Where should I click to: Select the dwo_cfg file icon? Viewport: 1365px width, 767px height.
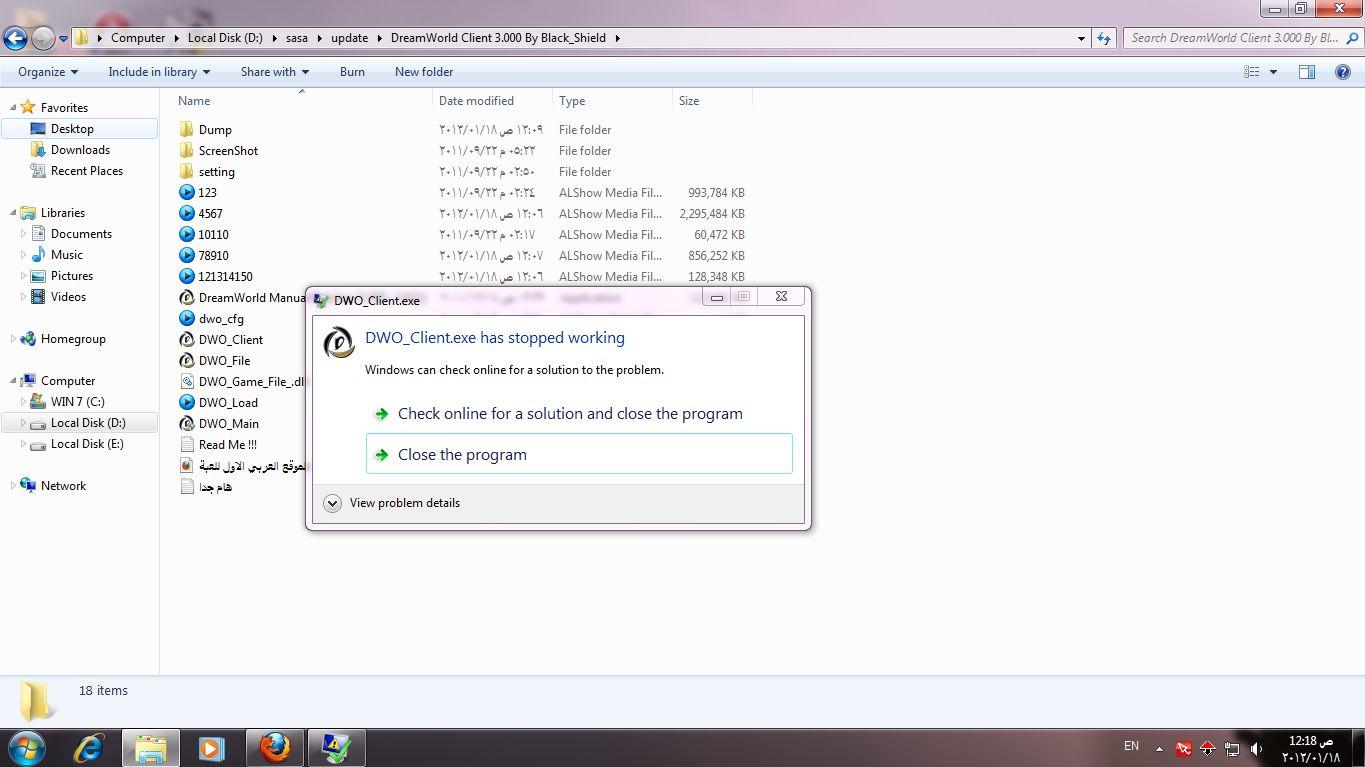click(x=187, y=318)
